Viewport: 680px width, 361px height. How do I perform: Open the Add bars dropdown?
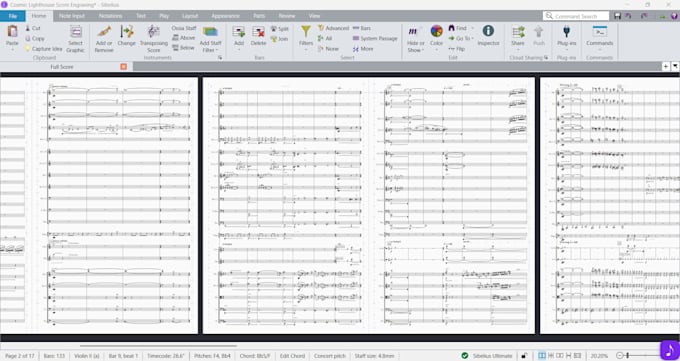tap(239, 38)
